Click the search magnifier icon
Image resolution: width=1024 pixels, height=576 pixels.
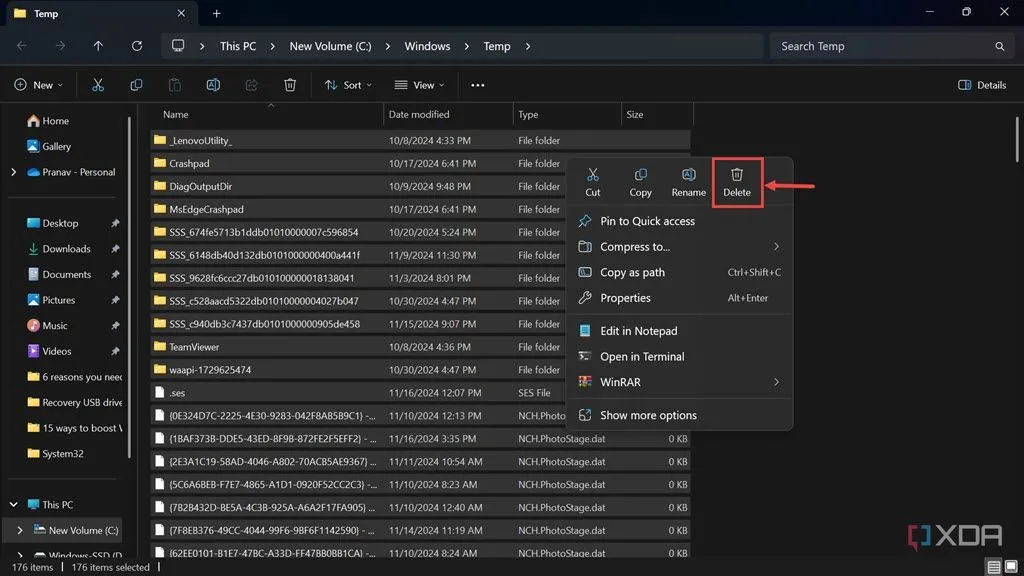coord(999,46)
